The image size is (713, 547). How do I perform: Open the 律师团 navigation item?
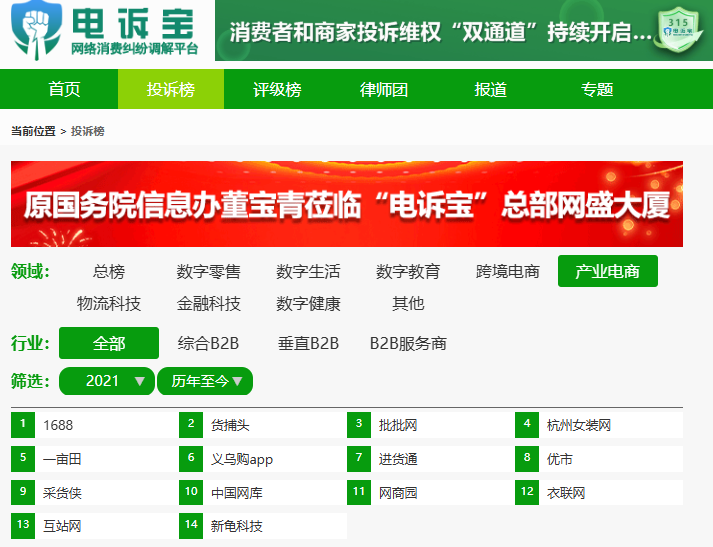click(384, 89)
